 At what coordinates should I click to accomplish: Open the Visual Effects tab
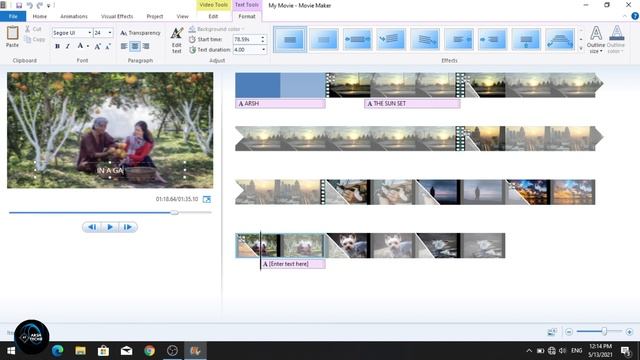pos(117,16)
